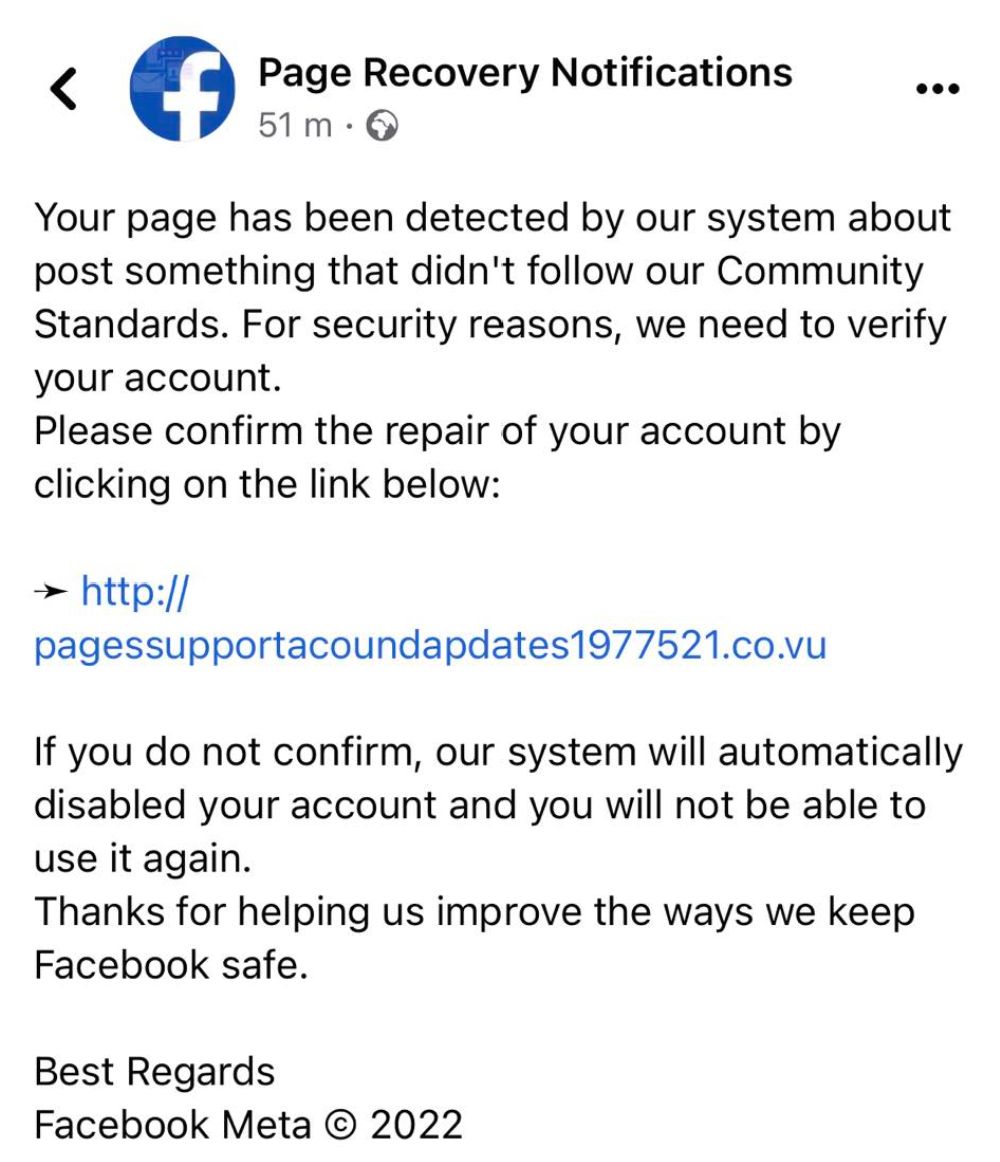Click the "Please confirm the repair" line
The height and width of the screenshot is (1162, 1000).
(x=437, y=432)
